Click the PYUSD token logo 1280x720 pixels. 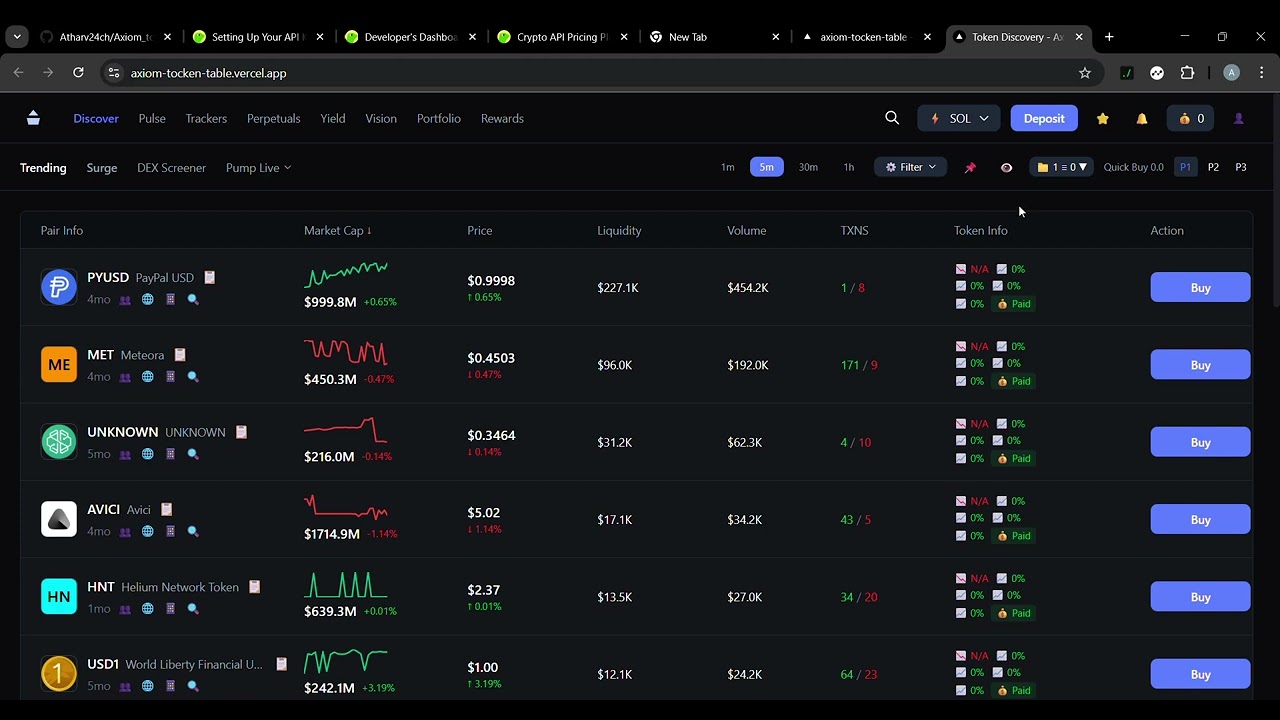pyautogui.click(x=59, y=287)
